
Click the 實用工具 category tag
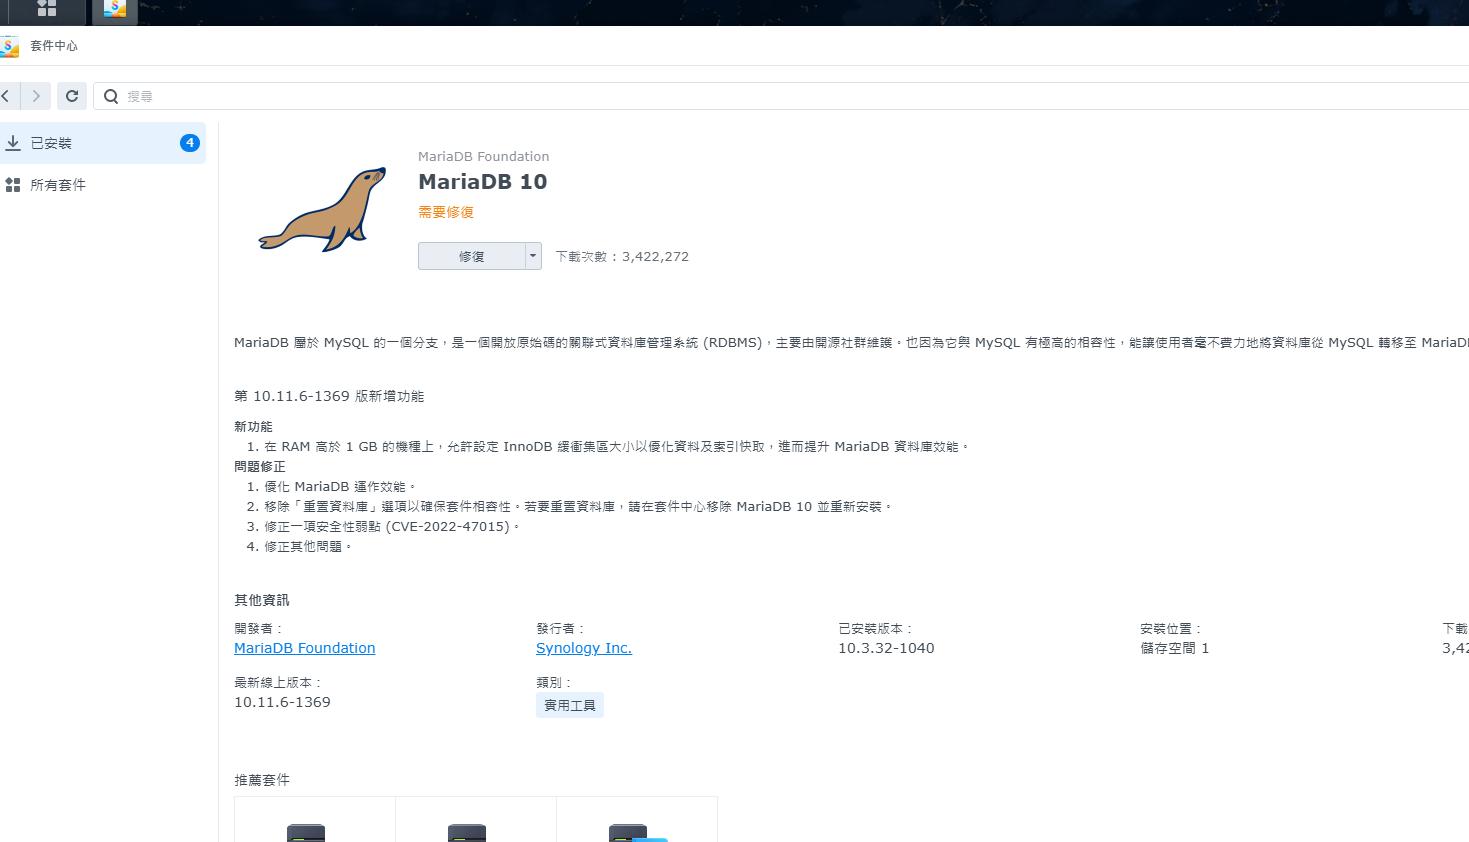[569, 705]
